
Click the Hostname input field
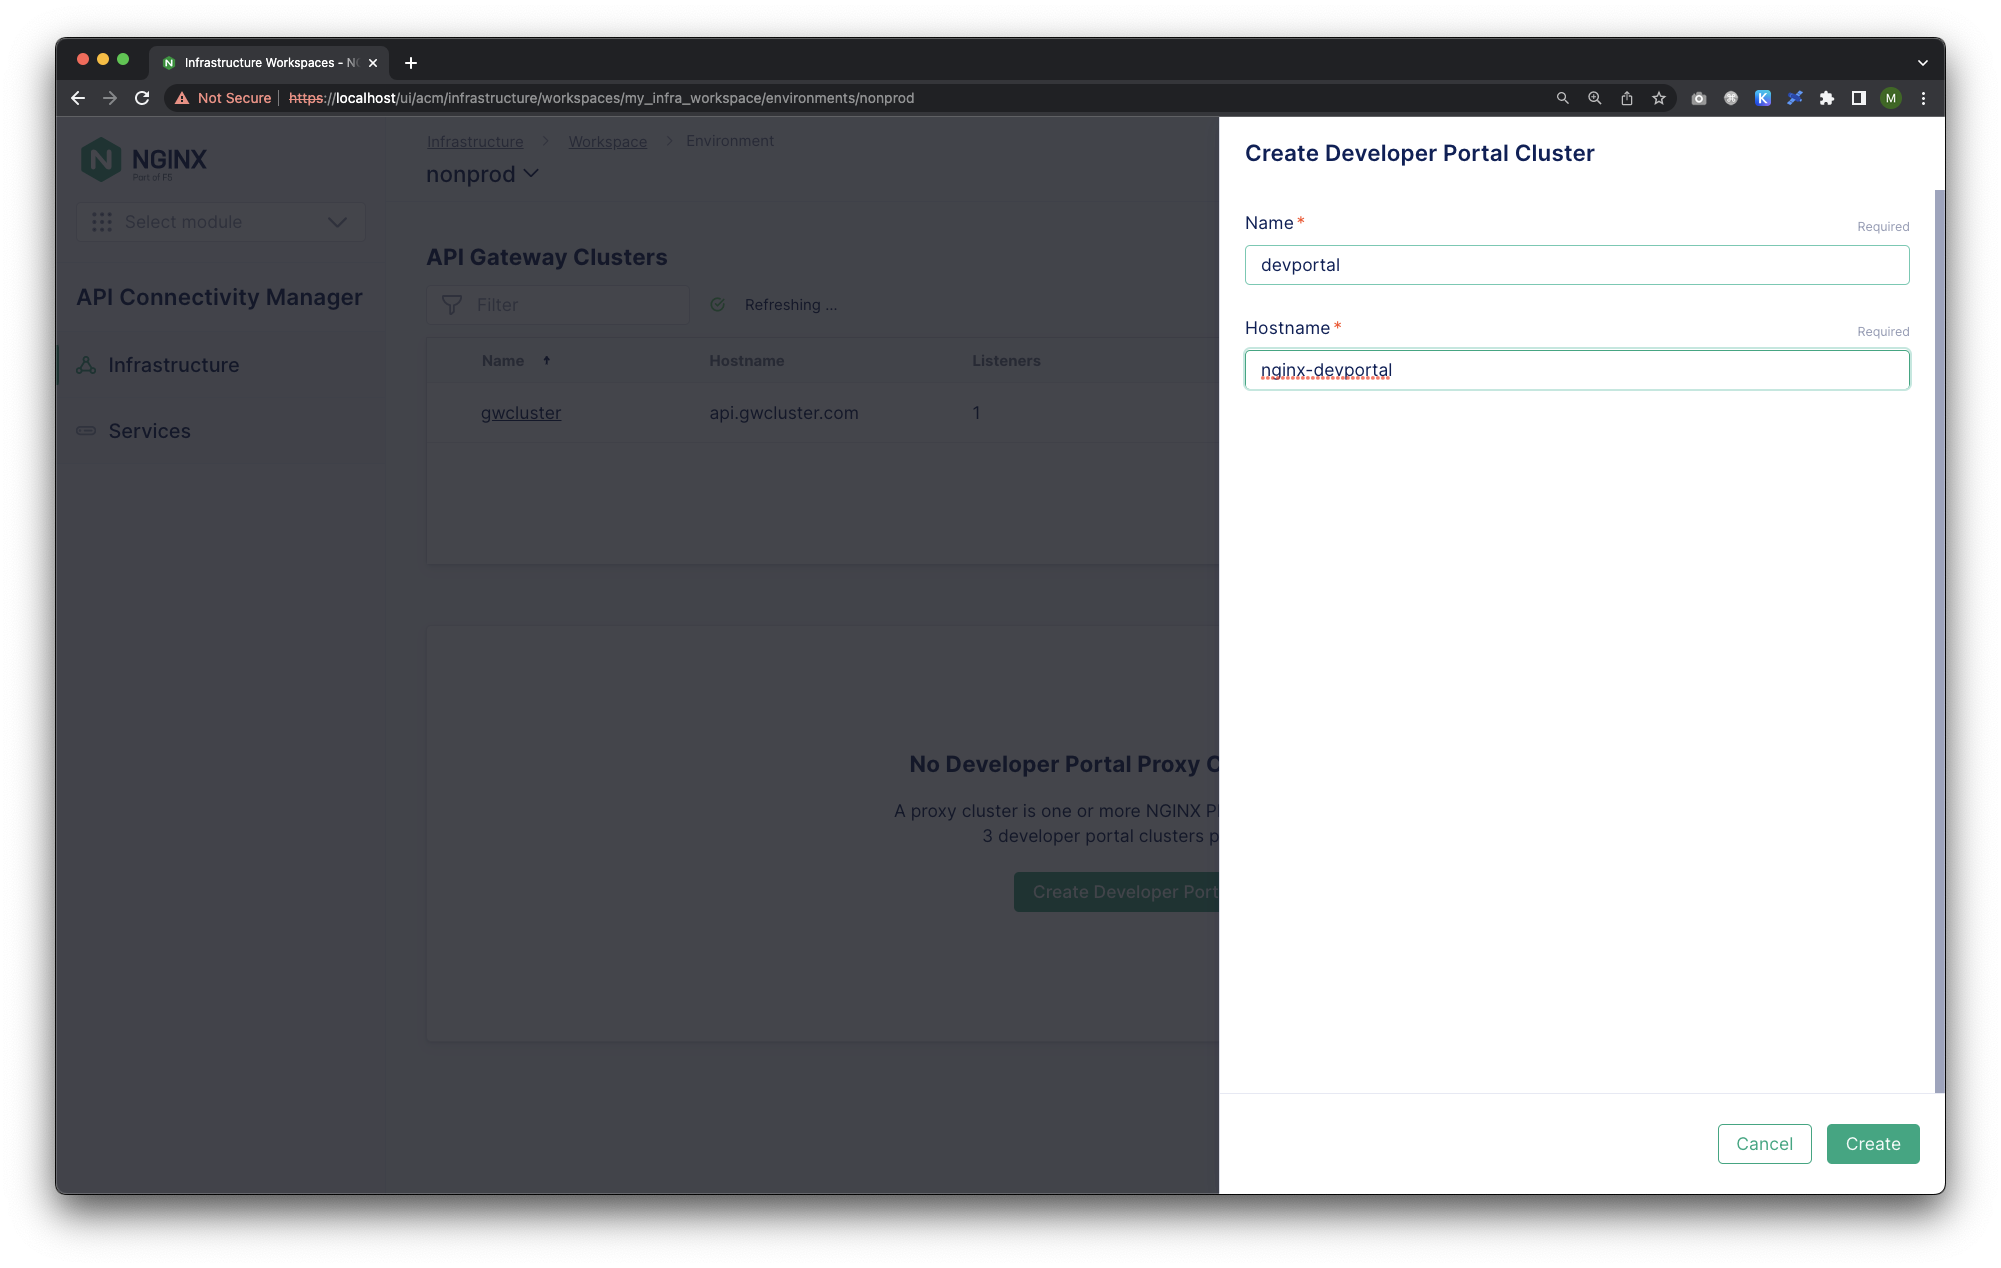(1576, 370)
